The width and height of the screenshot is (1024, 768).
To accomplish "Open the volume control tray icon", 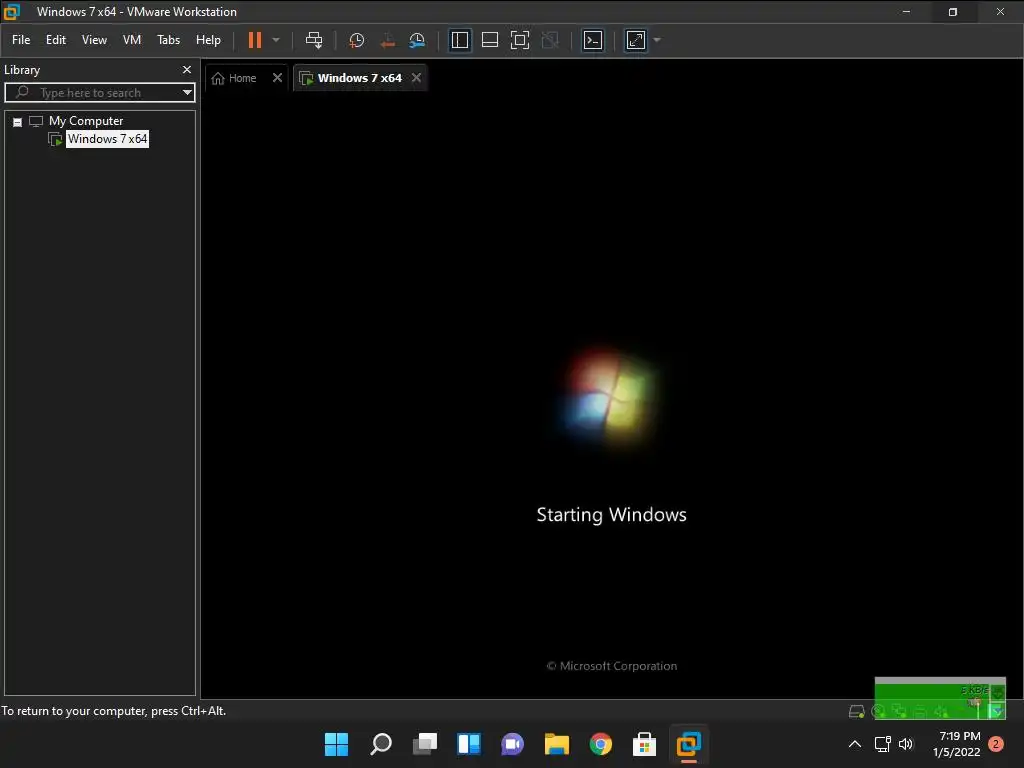I will 906,744.
